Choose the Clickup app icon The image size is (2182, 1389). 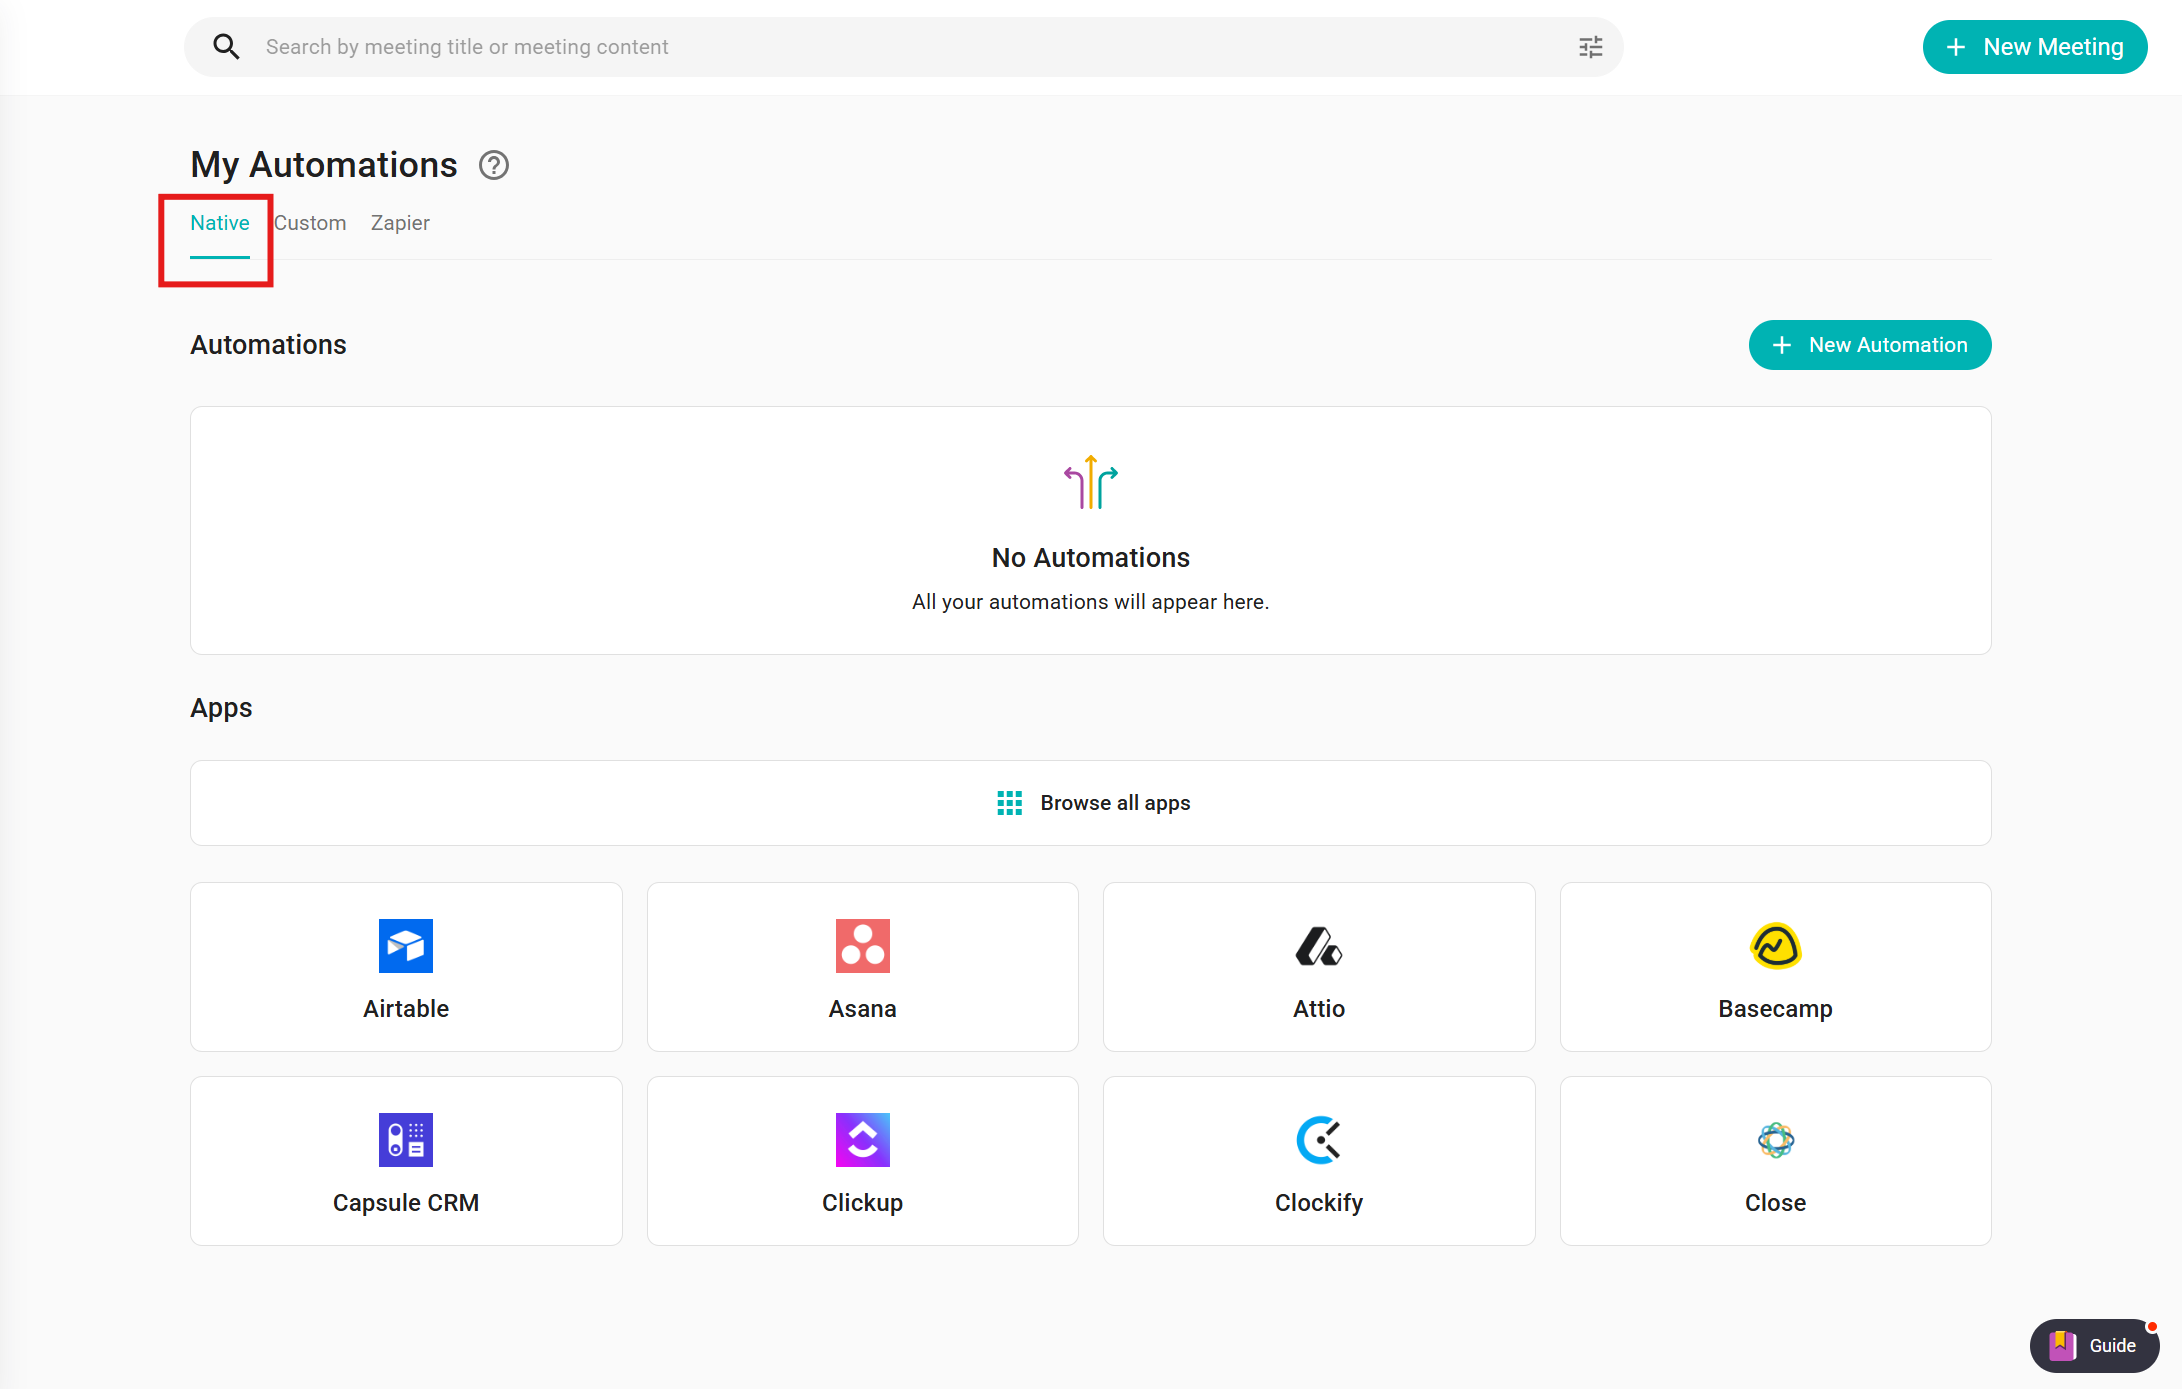click(x=862, y=1140)
